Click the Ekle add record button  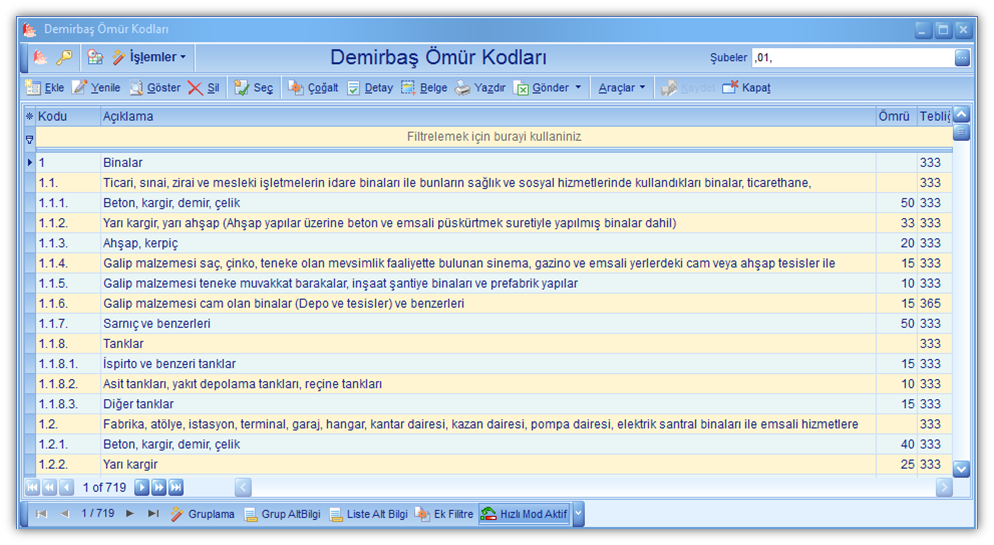[44, 88]
